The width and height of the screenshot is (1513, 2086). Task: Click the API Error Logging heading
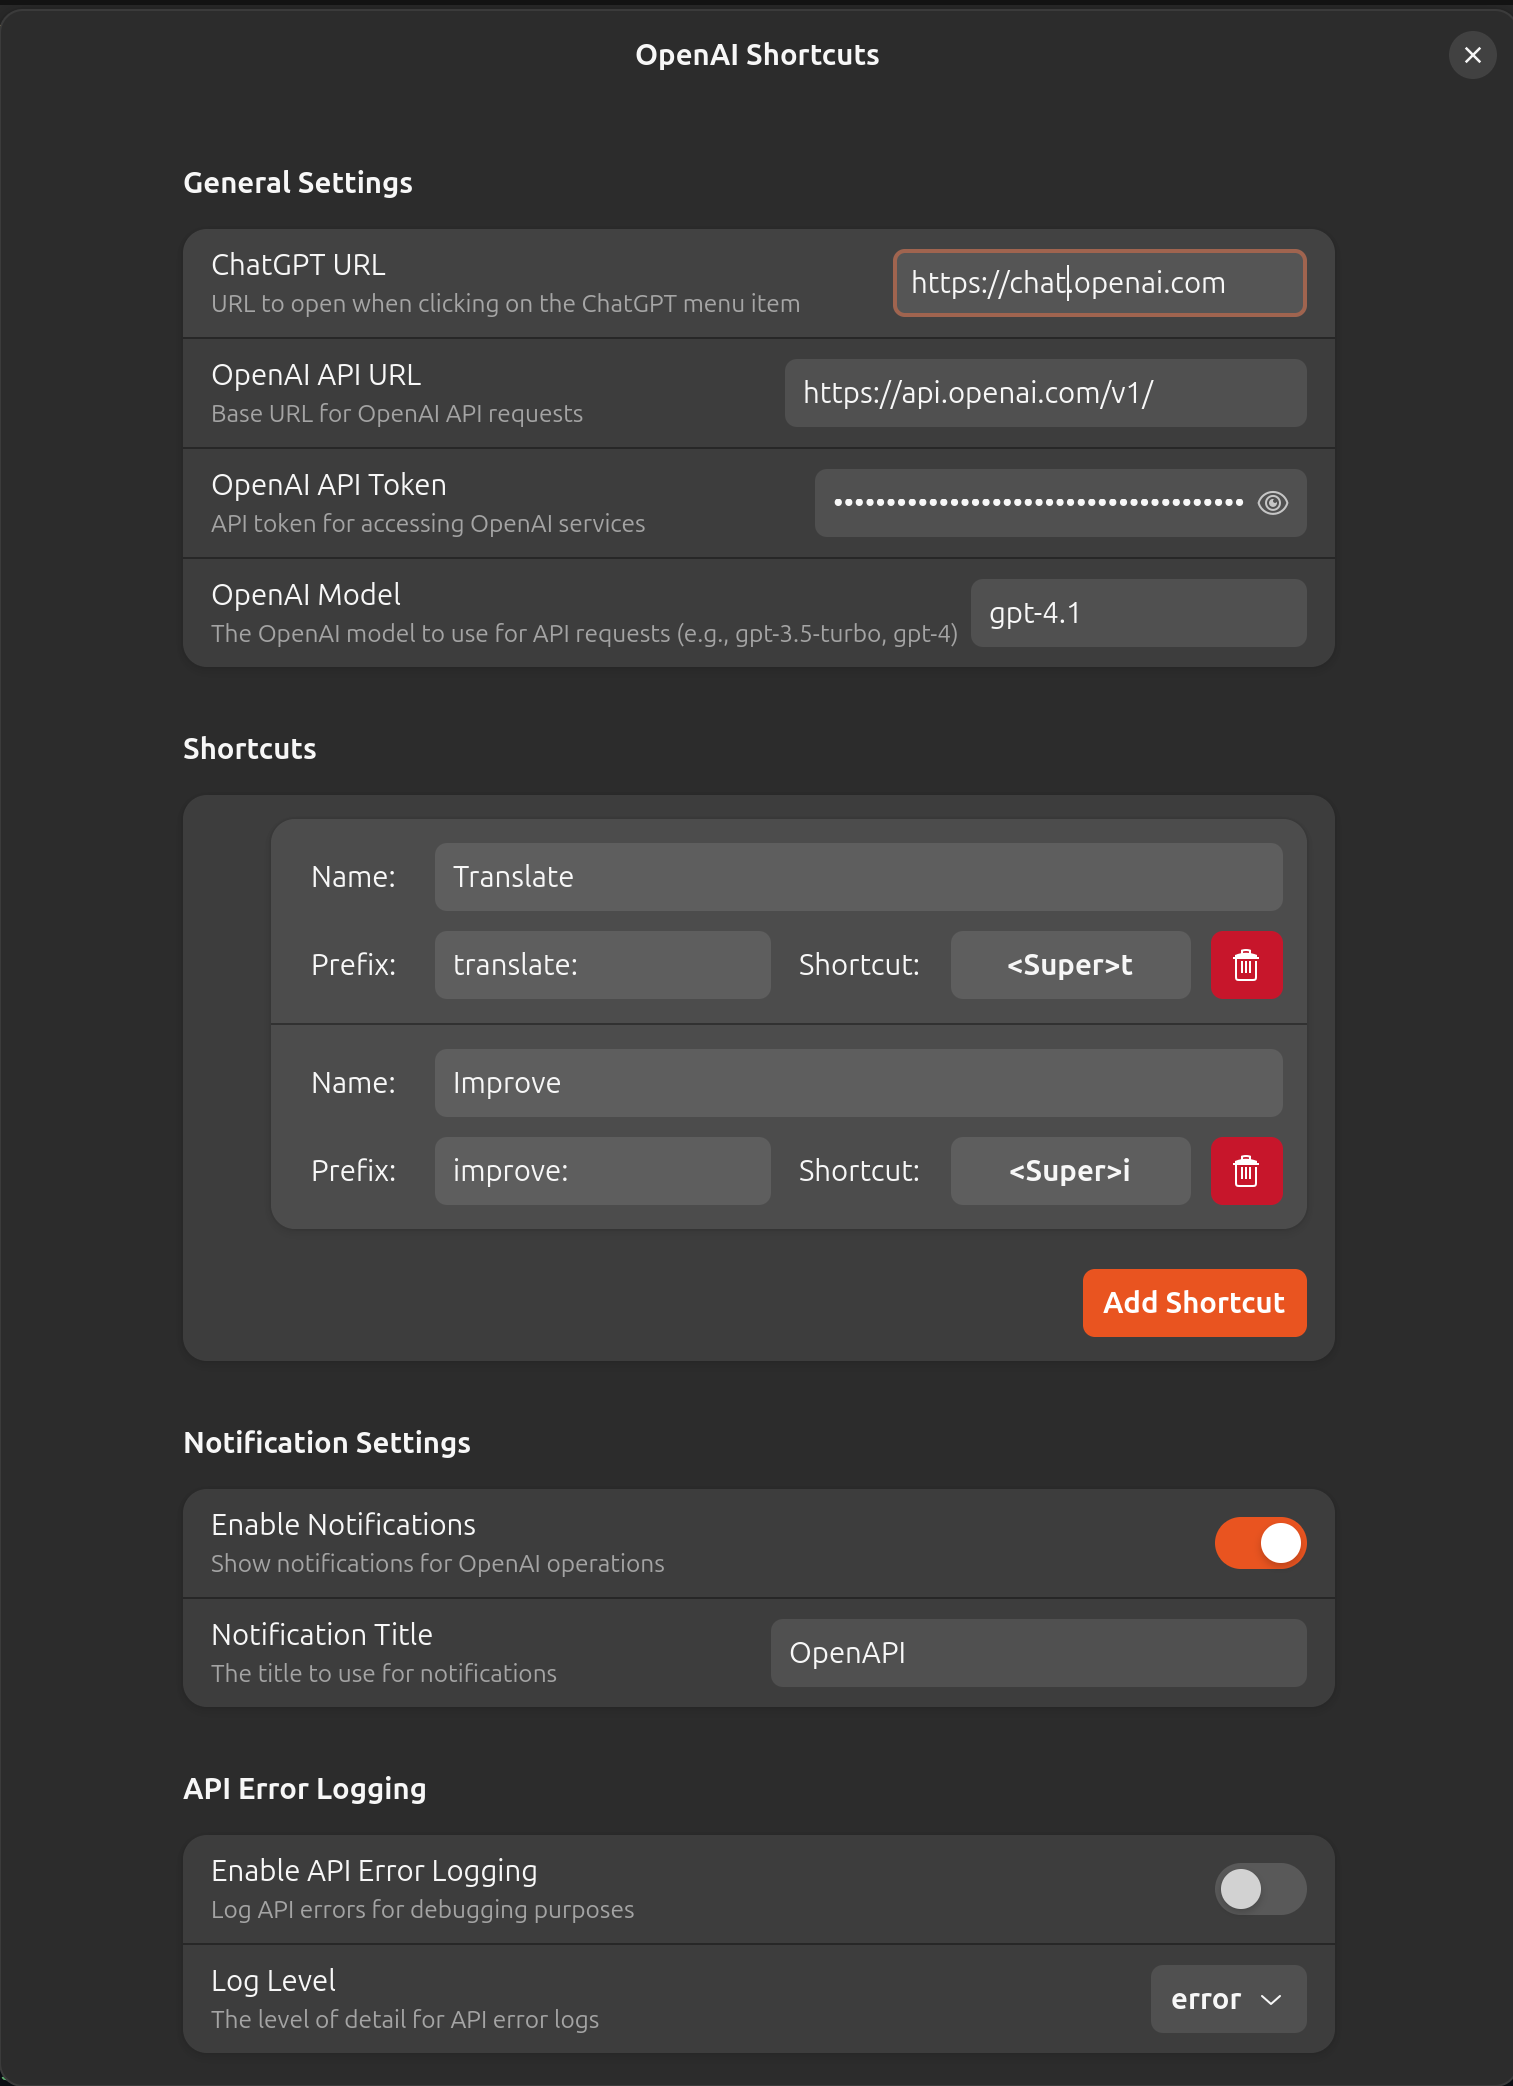[x=305, y=1789]
